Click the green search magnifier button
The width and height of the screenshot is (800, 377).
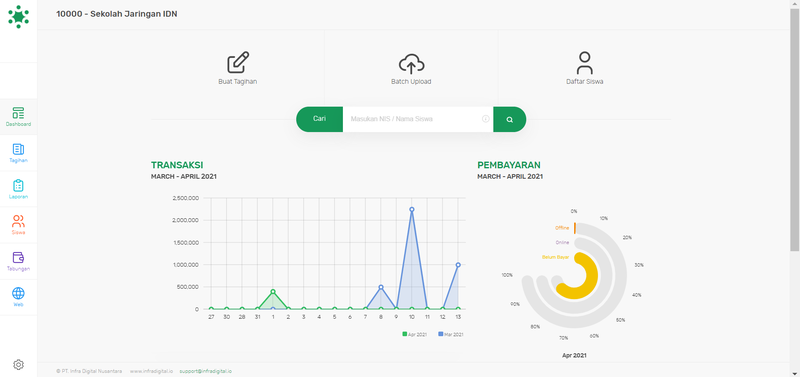pyautogui.click(x=509, y=119)
